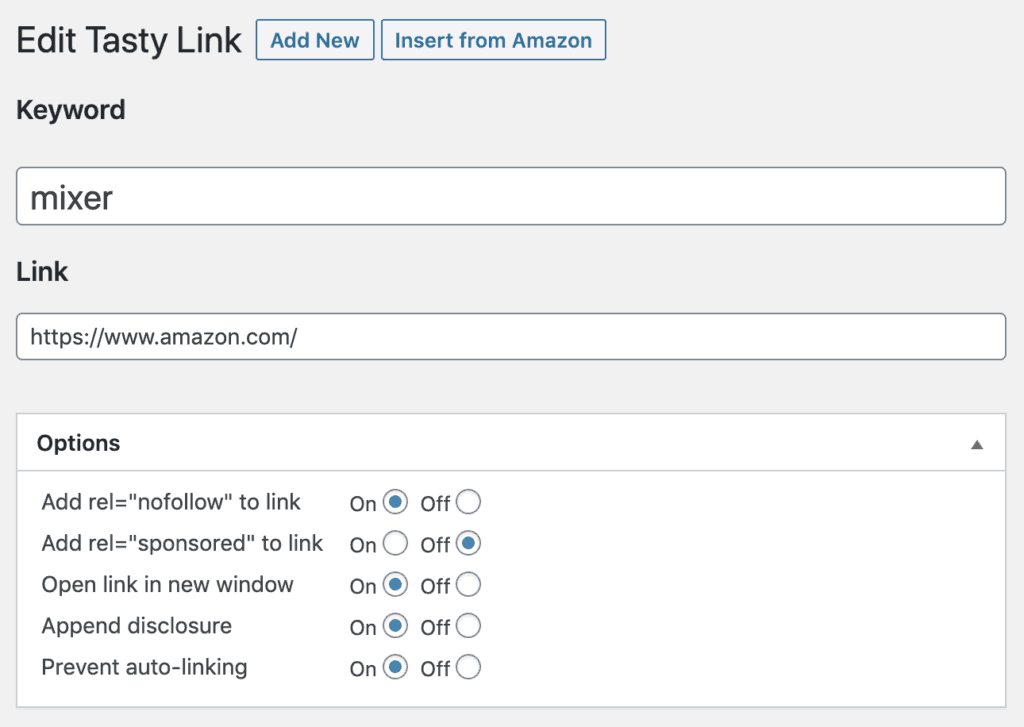Screen dimensions: 1024x727
Task: Click the Keyword heading label
Action: (71, 110)
